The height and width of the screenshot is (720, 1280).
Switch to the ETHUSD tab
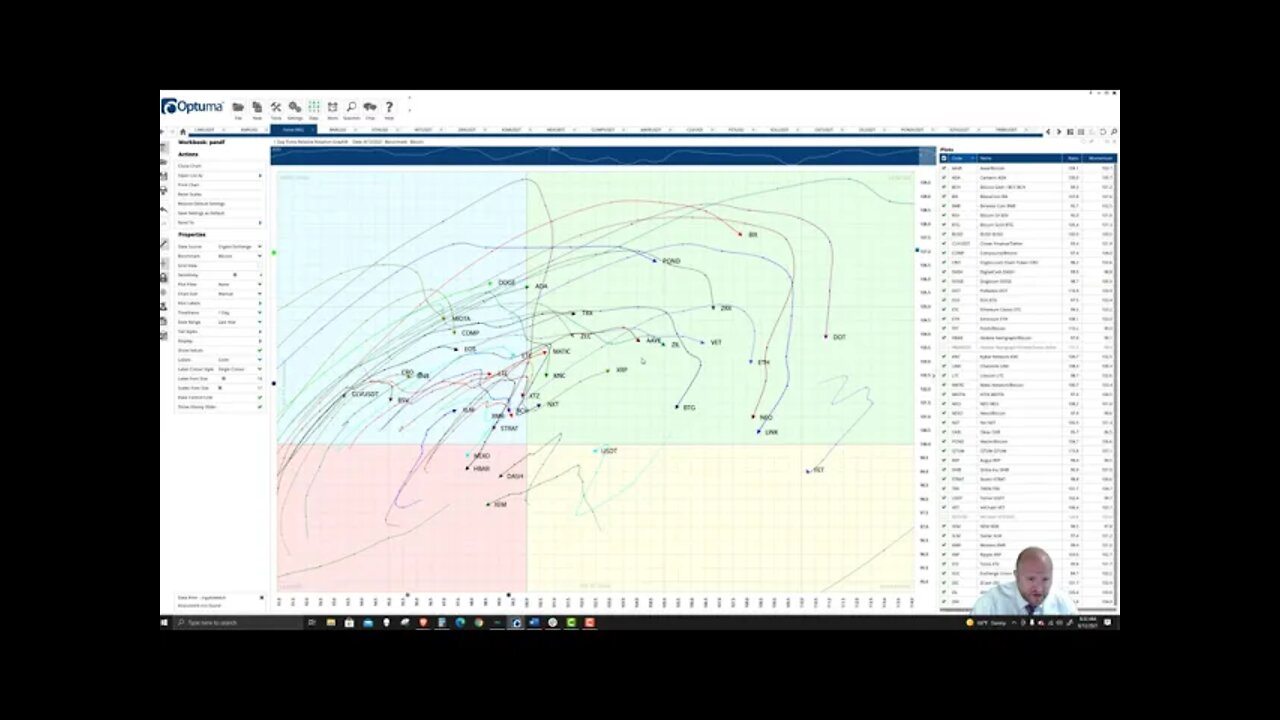pyautogui.click(x=379, y=130)
